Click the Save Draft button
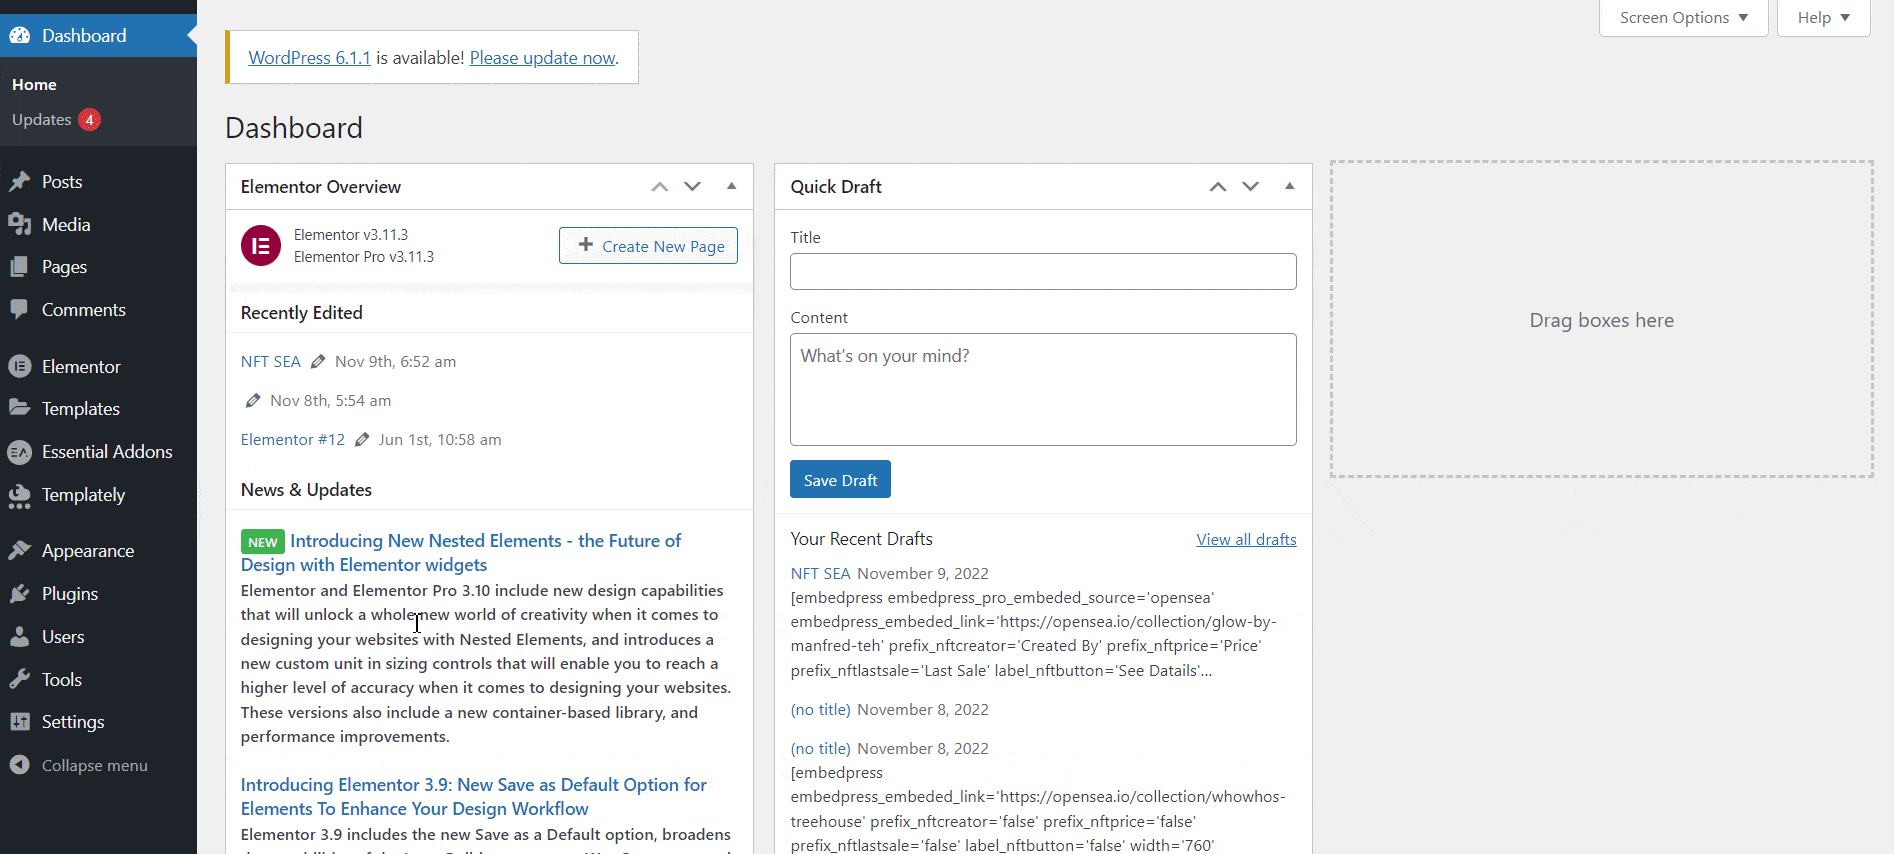Viewport: 1894px width, 854px height. tap(840, 479)
